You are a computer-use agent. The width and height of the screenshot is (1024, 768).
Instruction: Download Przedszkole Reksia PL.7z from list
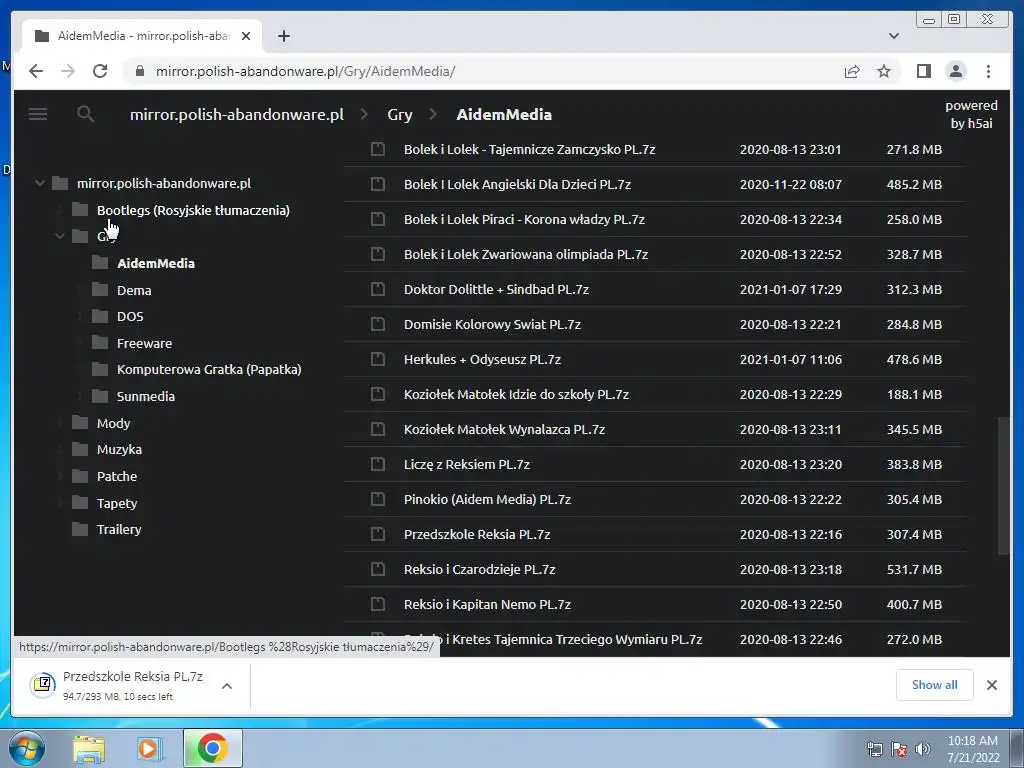477,534
